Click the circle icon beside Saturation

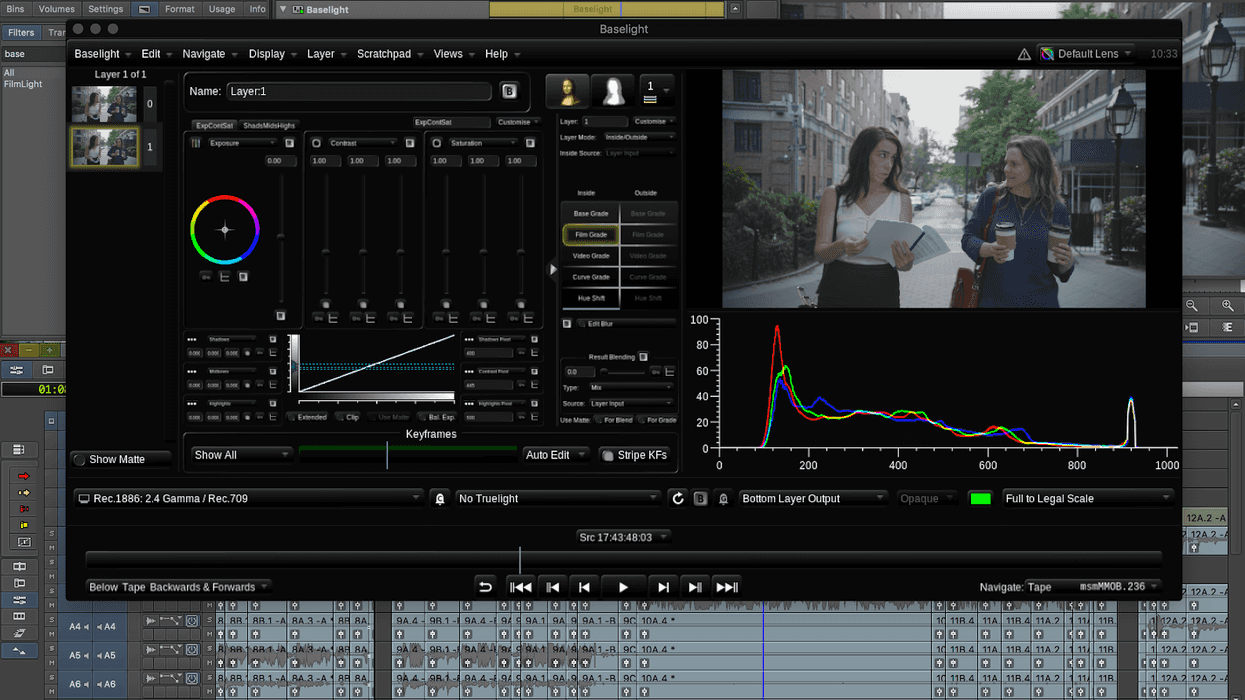click(436, 143)
